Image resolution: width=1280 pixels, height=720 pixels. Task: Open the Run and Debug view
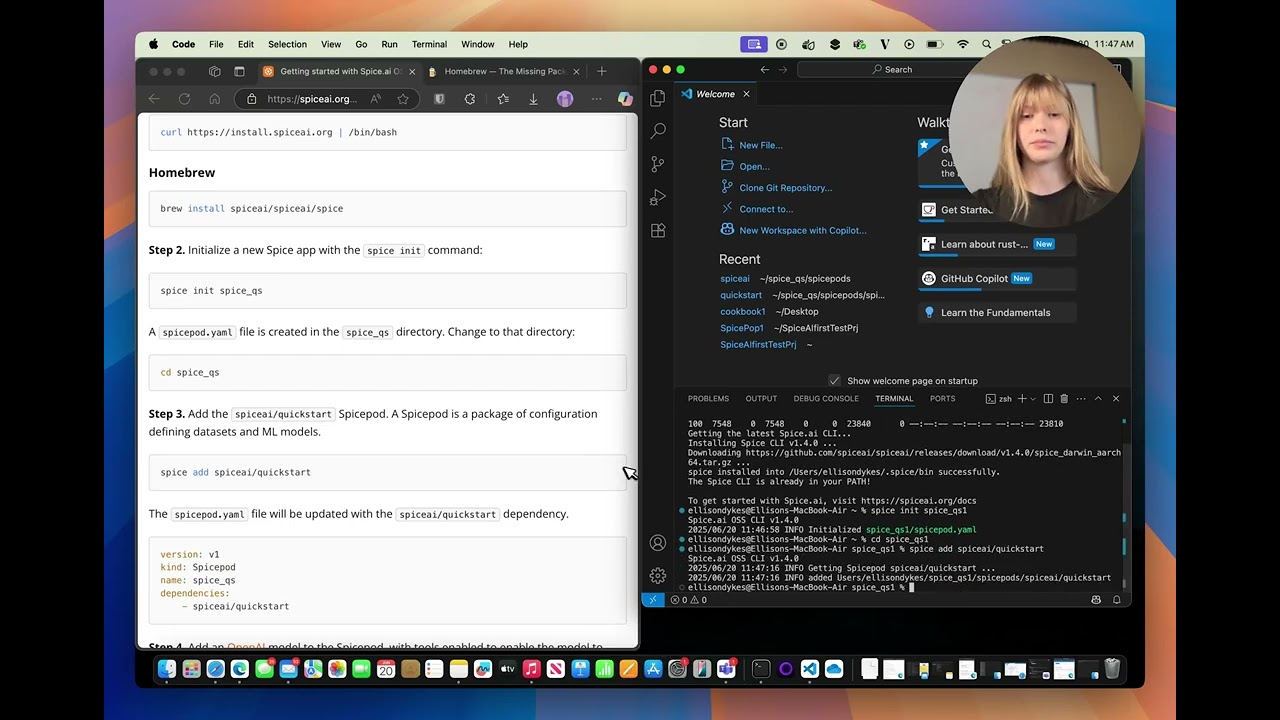point(657,197)
